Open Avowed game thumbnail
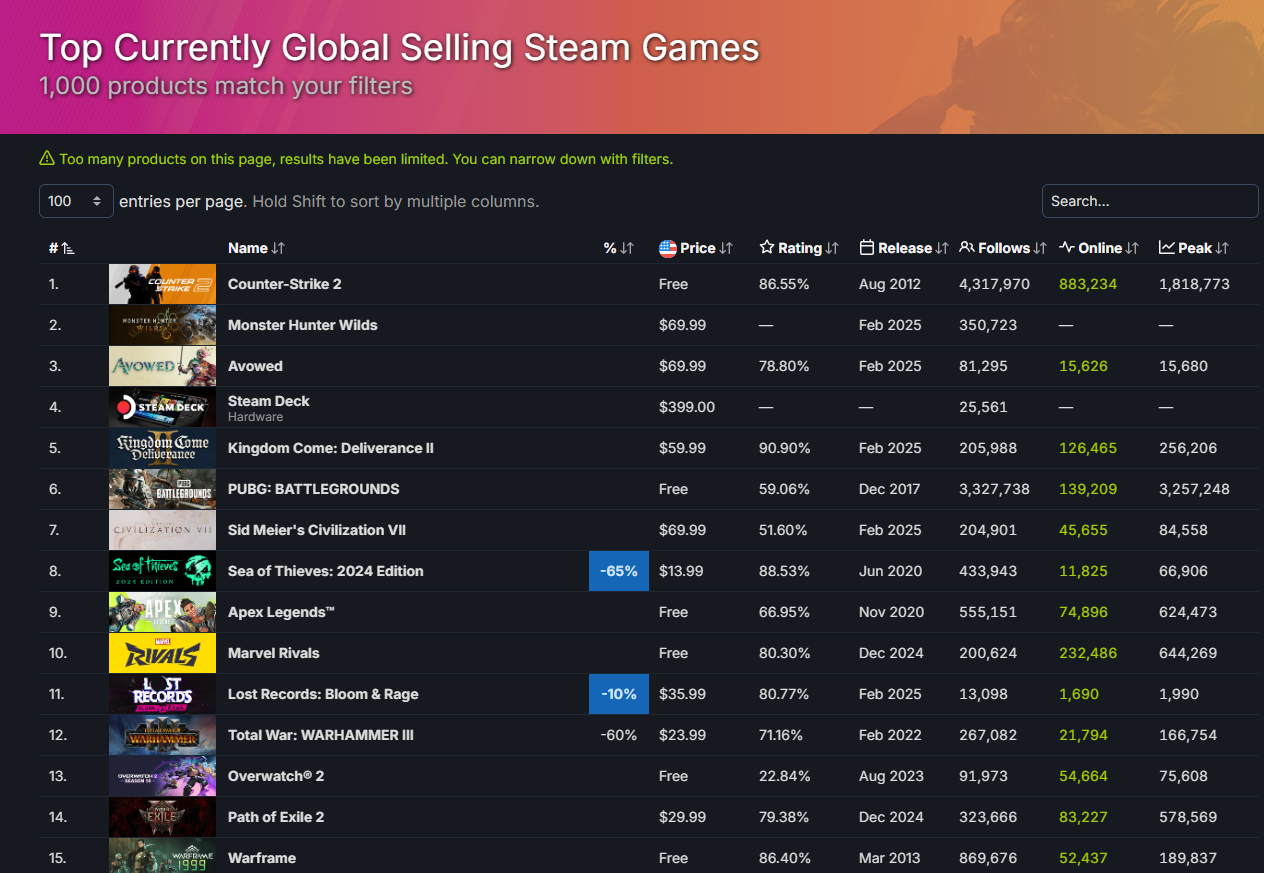1264x873 pixels. [162, 366]
